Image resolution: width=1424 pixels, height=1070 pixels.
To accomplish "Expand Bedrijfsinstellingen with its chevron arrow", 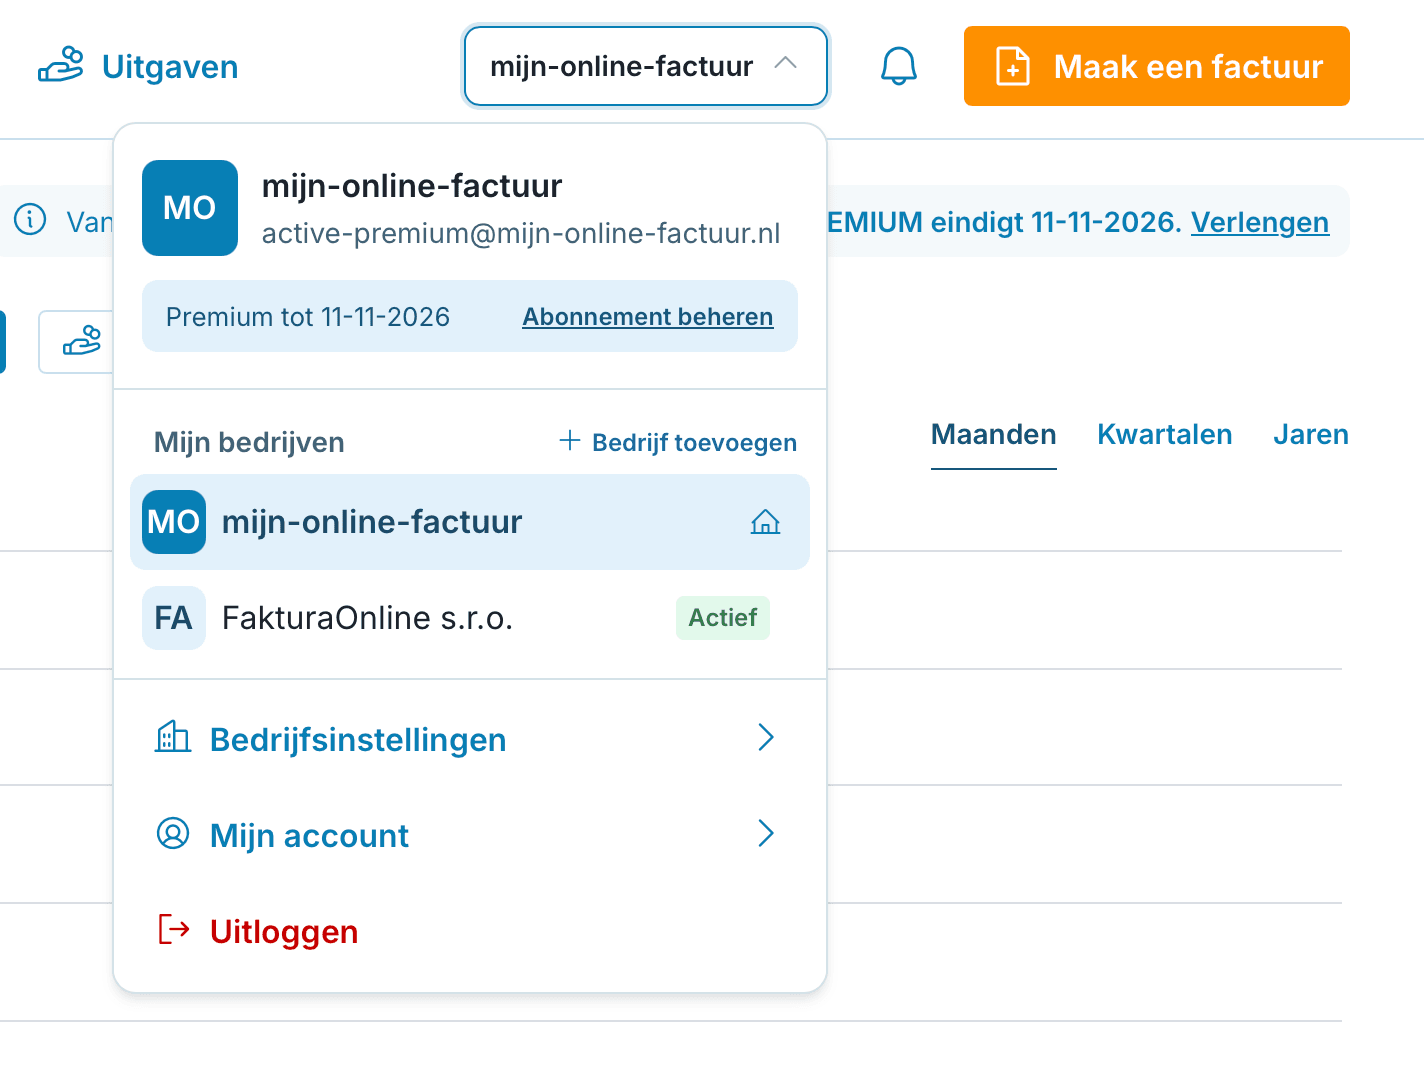I will click(766, 738).
